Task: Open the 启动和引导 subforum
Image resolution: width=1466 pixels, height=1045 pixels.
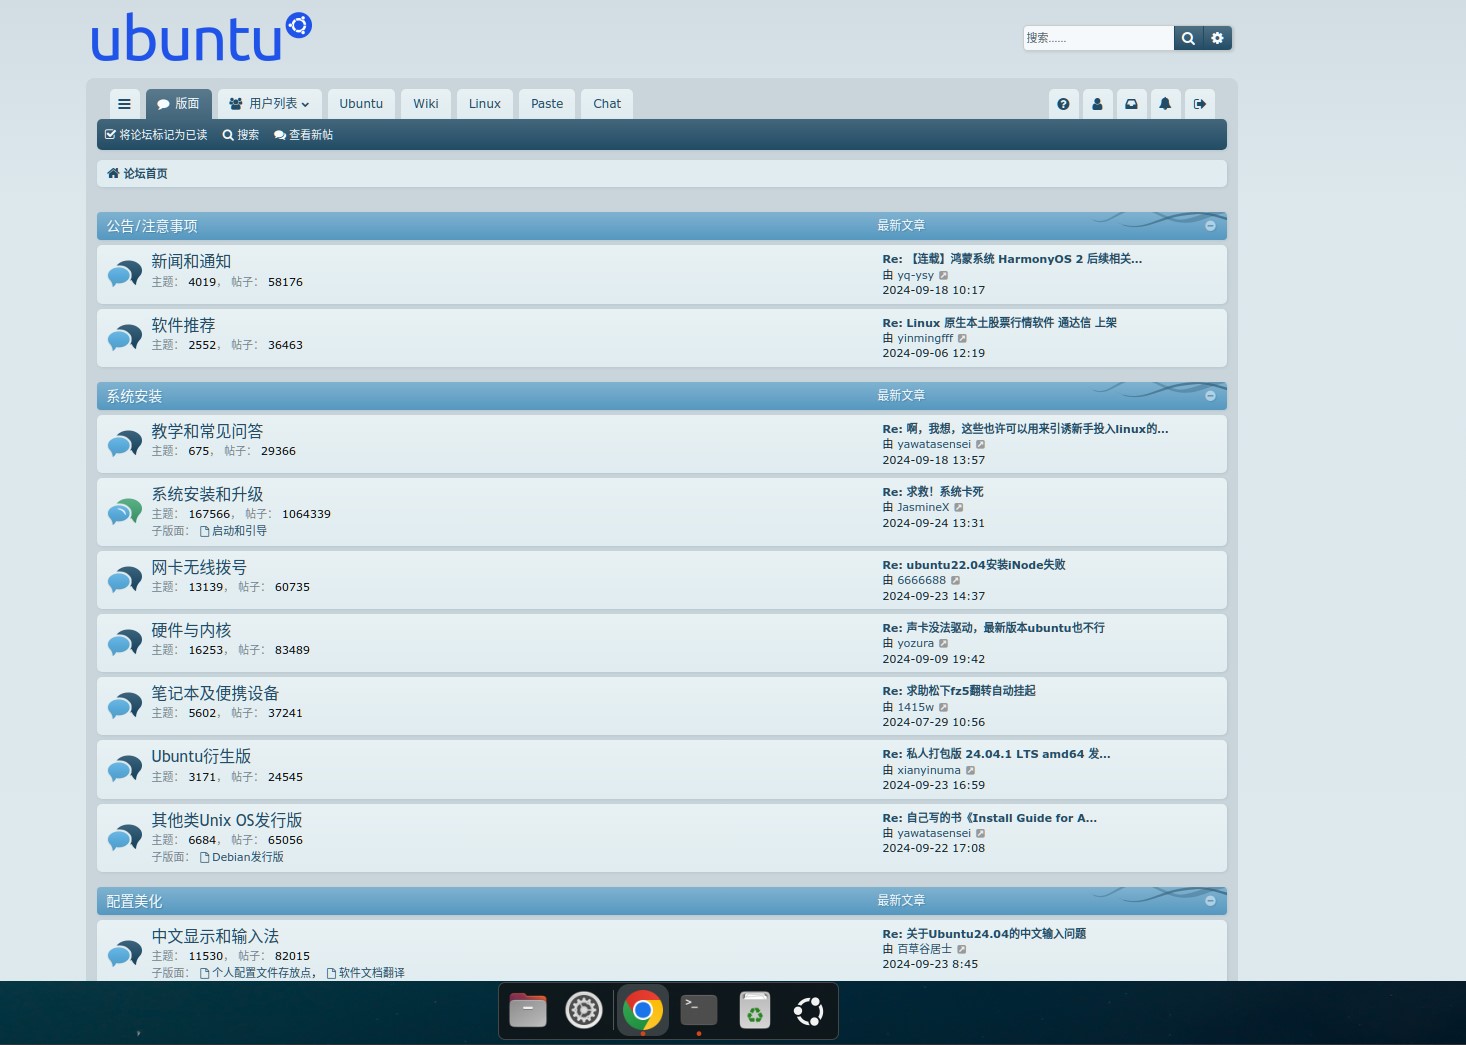Action: click(x=234, y=531)
